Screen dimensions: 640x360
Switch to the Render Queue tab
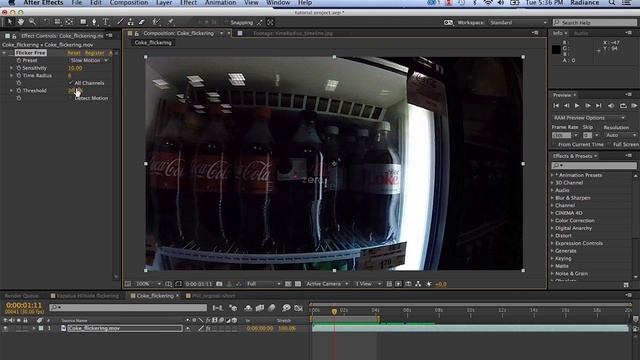click(22, 296)
